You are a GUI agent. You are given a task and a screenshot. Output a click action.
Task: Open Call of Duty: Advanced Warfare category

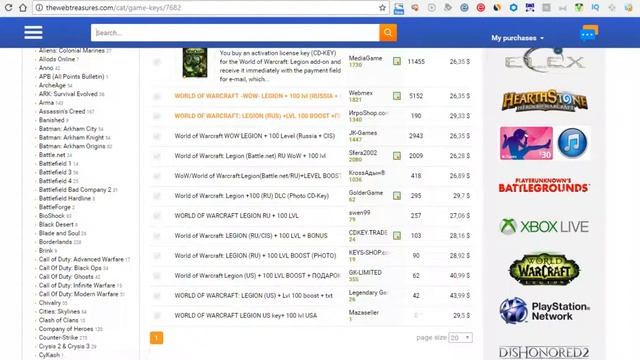[81, 259]
